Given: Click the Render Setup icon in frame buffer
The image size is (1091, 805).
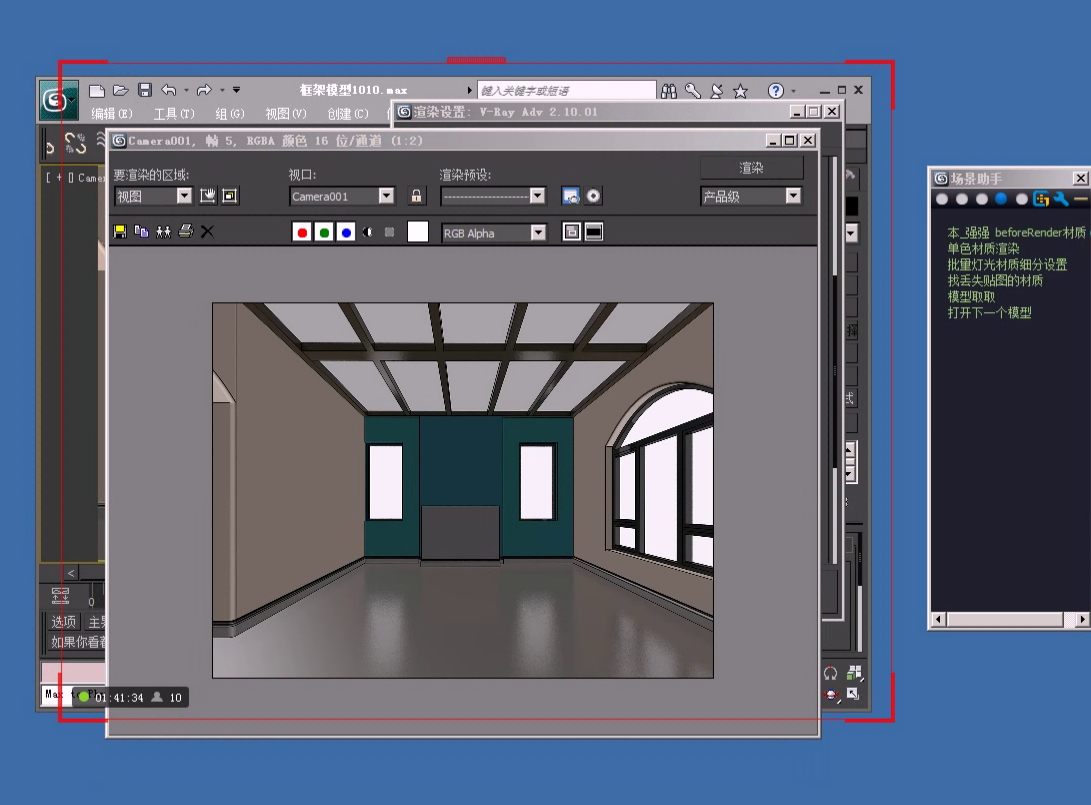Looking at the screenshot, I should click(571, 196).
